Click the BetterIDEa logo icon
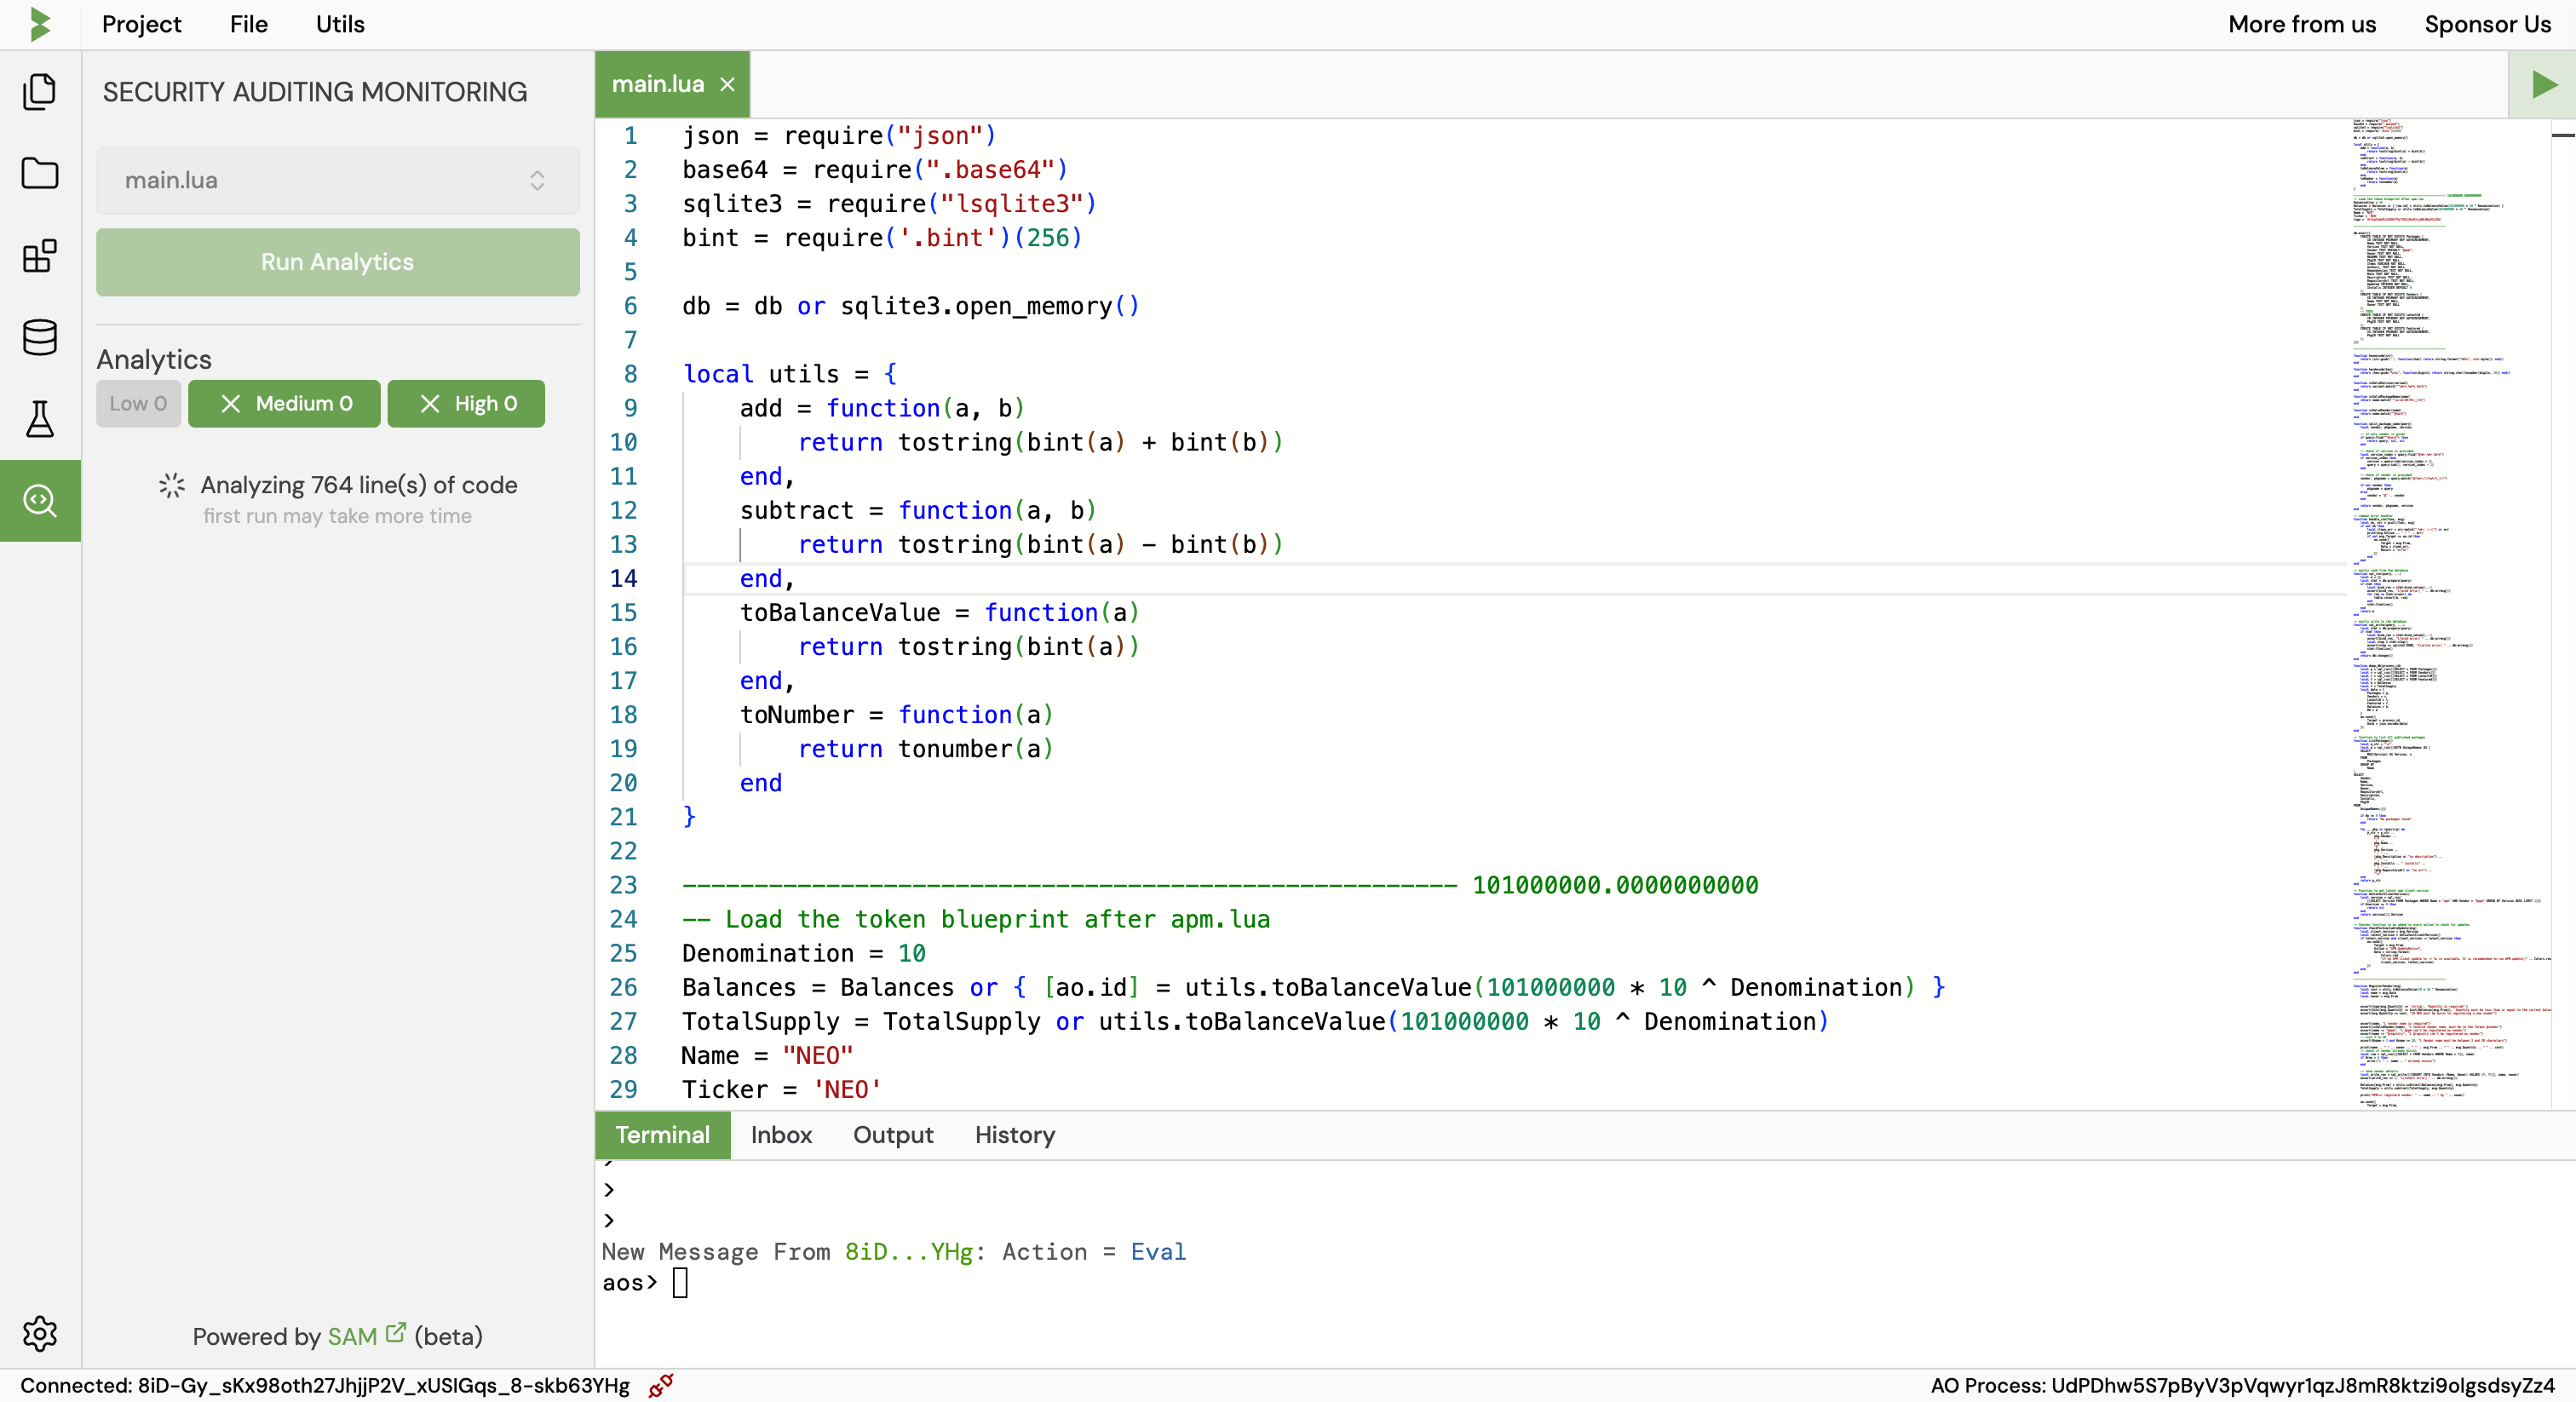Image resolution: width=2576 pixels, height=1402 pixels. pos(40,24)
